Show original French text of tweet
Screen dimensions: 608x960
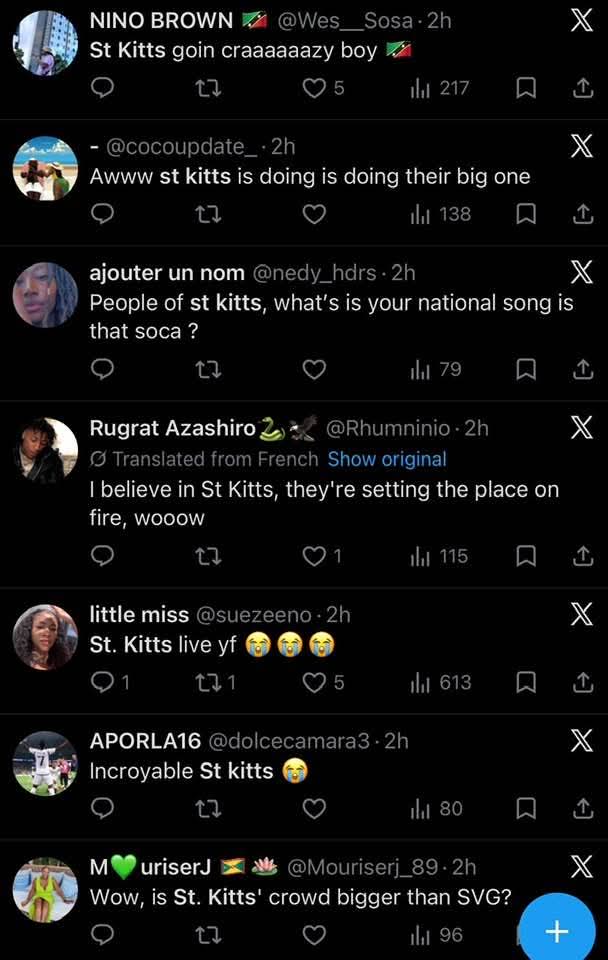pos(387,459)
